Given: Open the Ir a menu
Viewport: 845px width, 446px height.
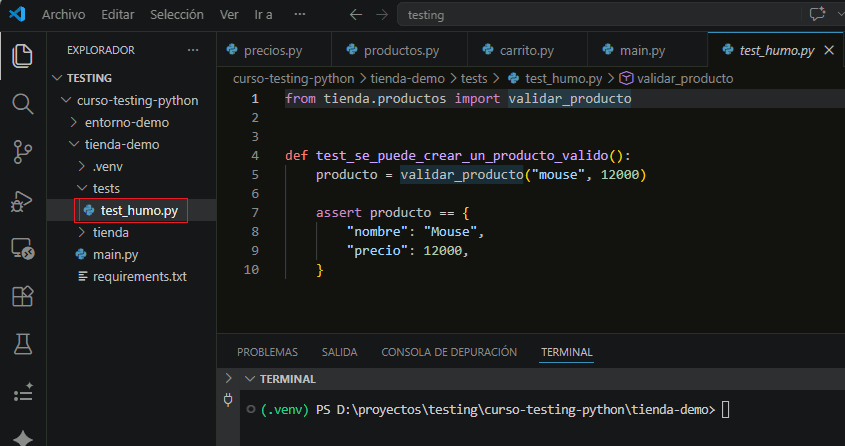Looking at the screenshot, I should coord(264,15).
